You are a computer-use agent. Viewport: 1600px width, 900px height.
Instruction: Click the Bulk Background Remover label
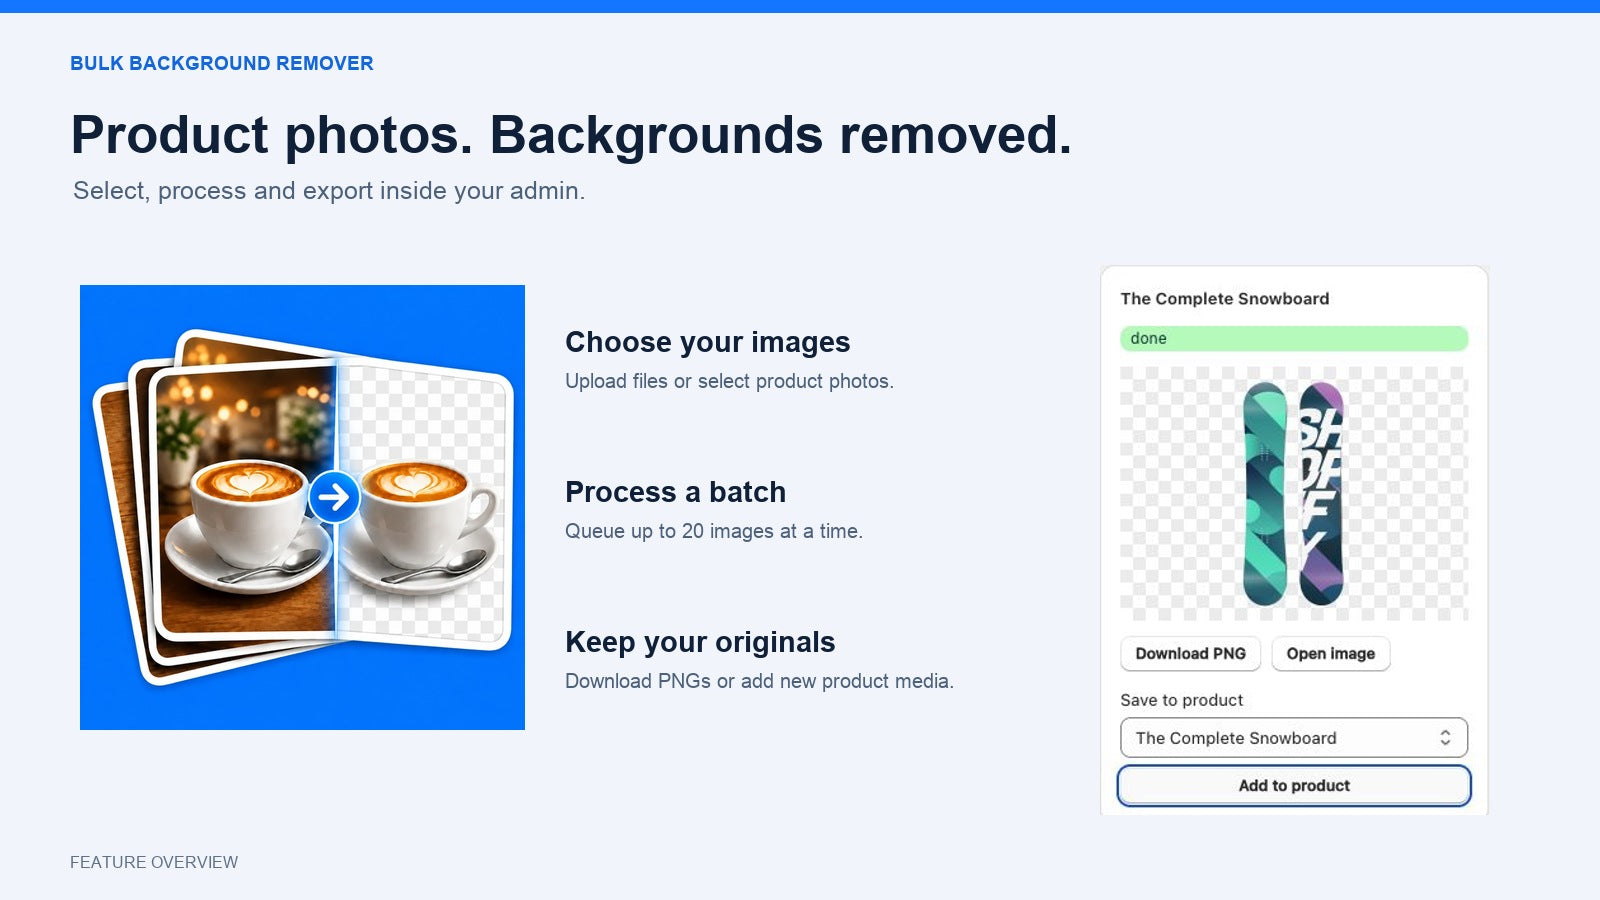click(222, 63)
